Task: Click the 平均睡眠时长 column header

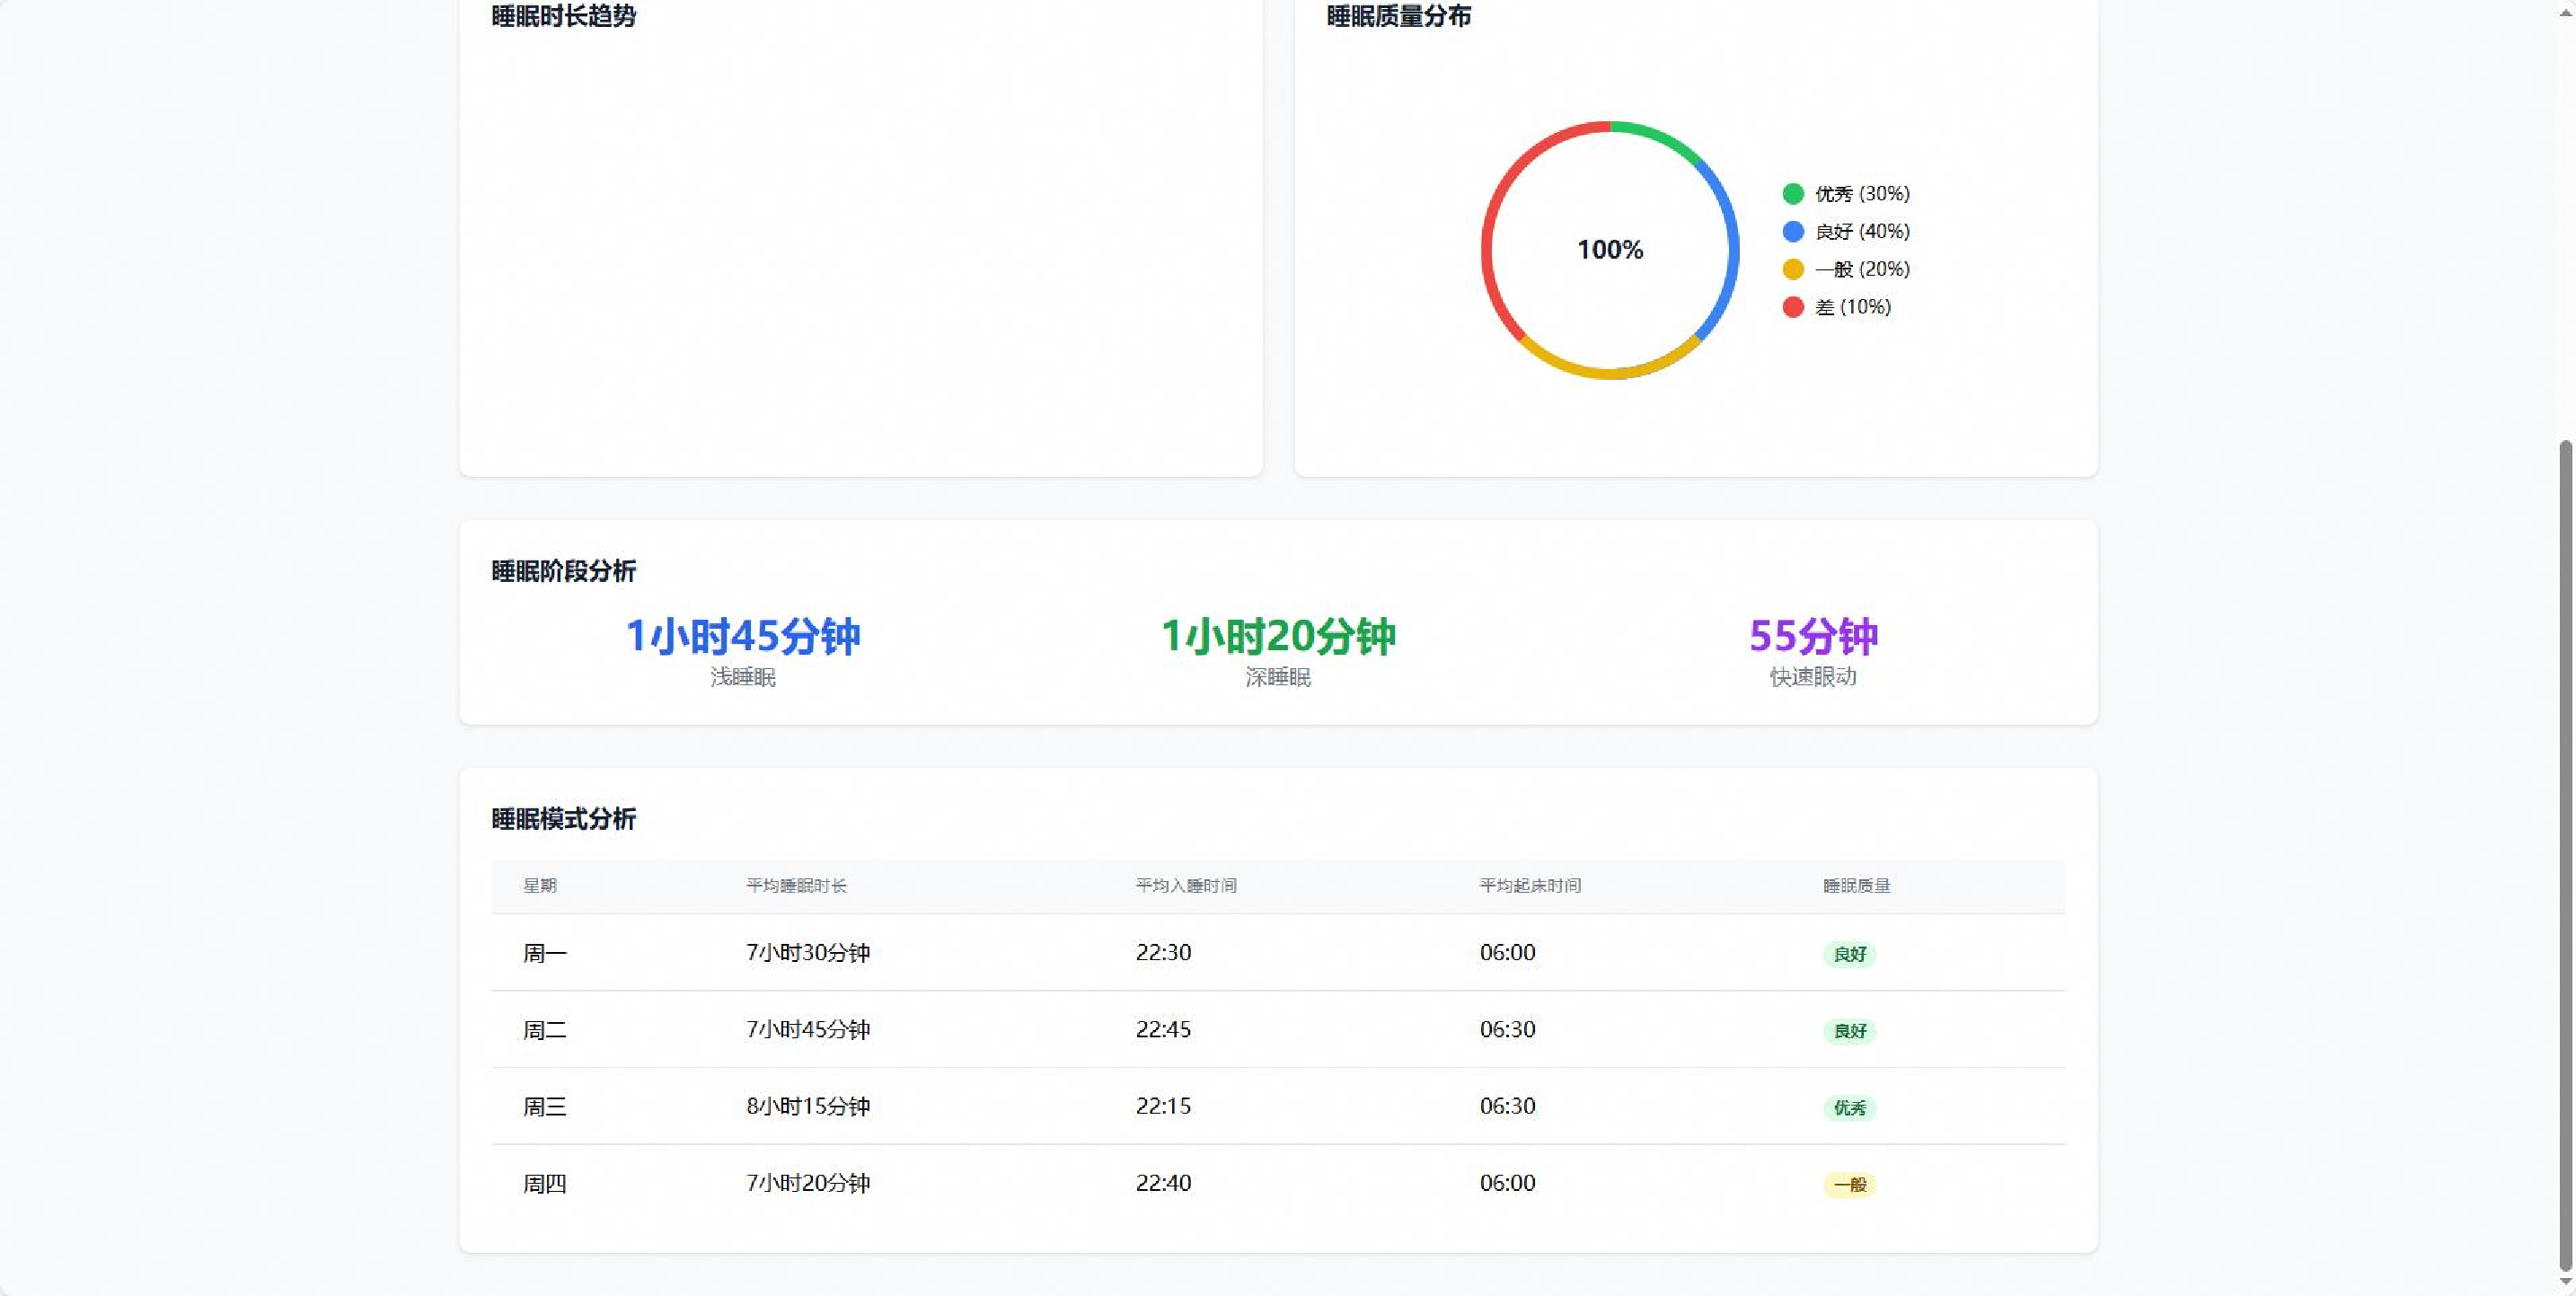Action: (796, 886)
